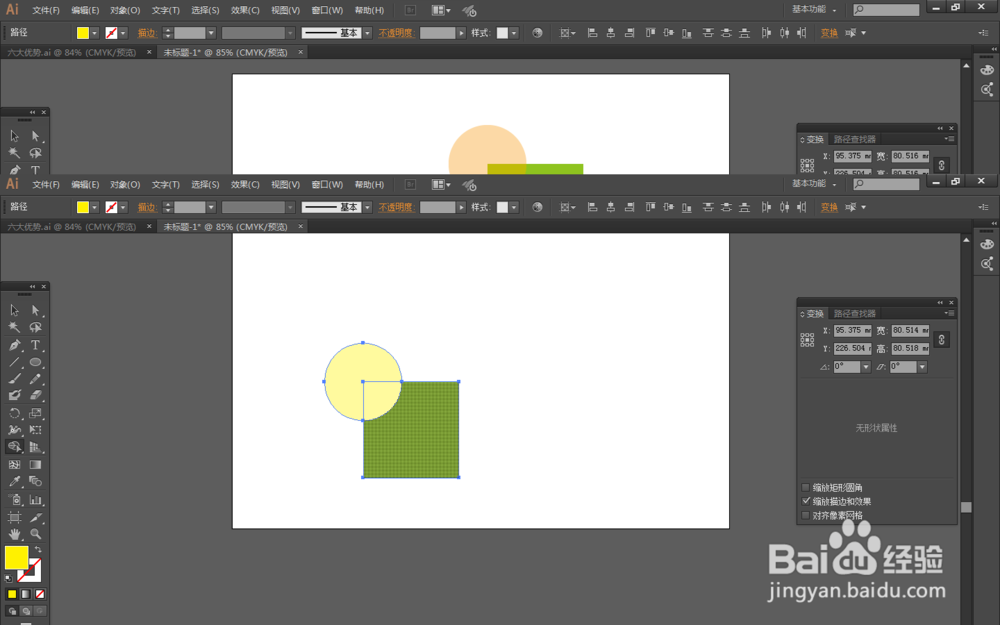Enable the 缩放矩形圆角 checkbox

coord(805,487)
